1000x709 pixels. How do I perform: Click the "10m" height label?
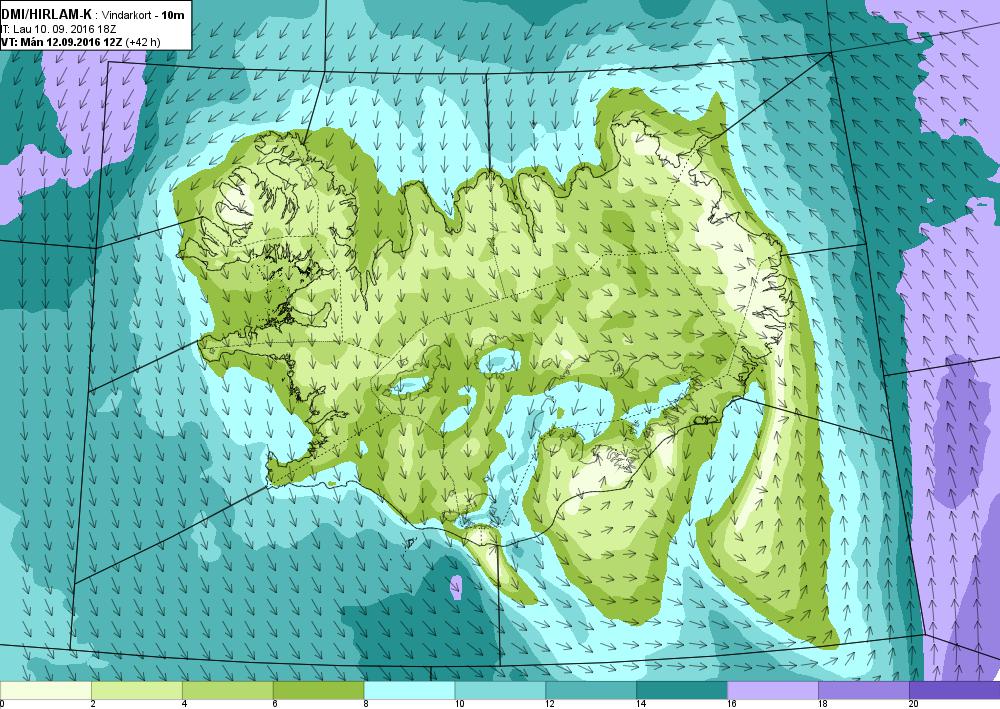(x=173, y=15)
